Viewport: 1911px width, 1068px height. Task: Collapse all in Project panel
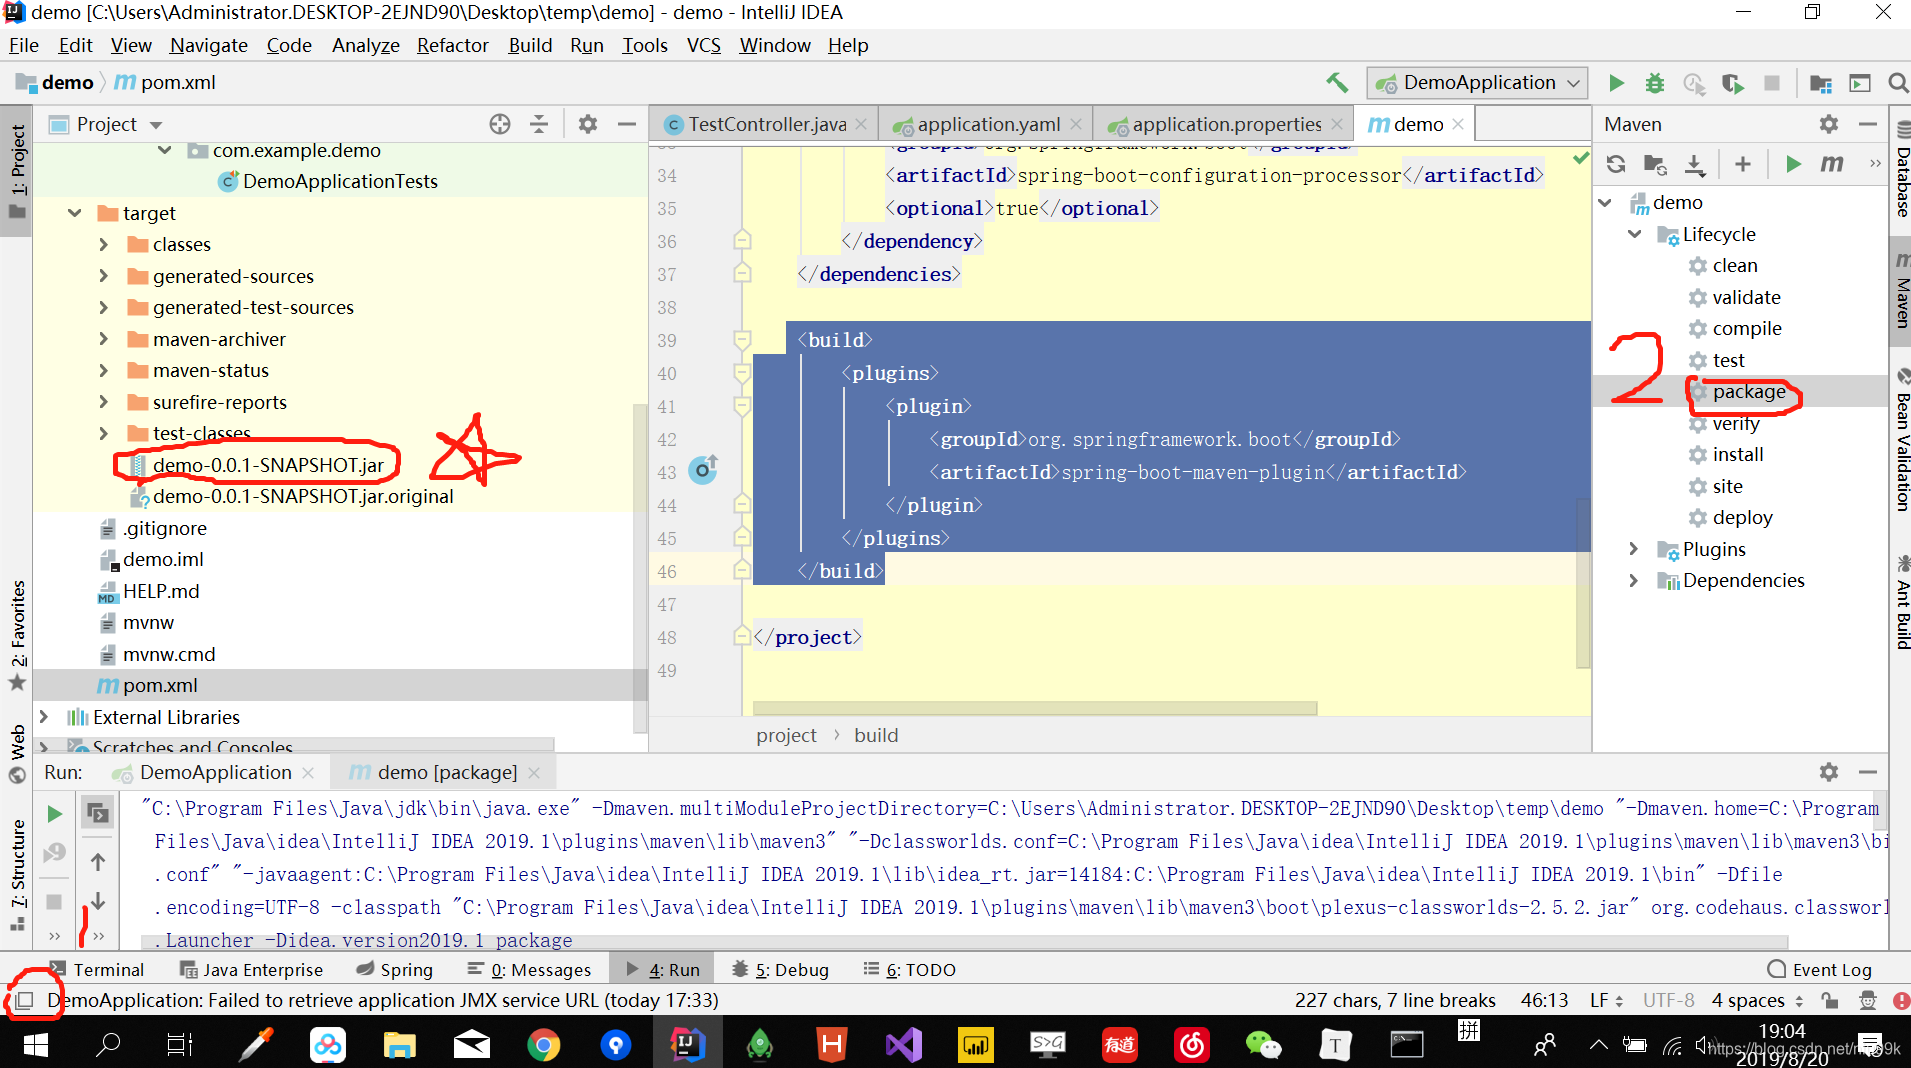point(539,124)
